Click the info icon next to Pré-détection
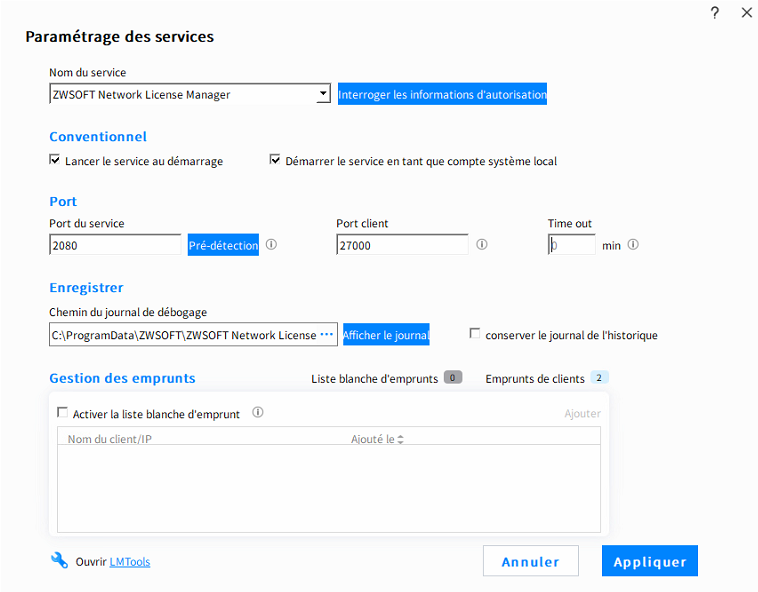The width and height of the screenshot is (758, 592). pos(271,244)
